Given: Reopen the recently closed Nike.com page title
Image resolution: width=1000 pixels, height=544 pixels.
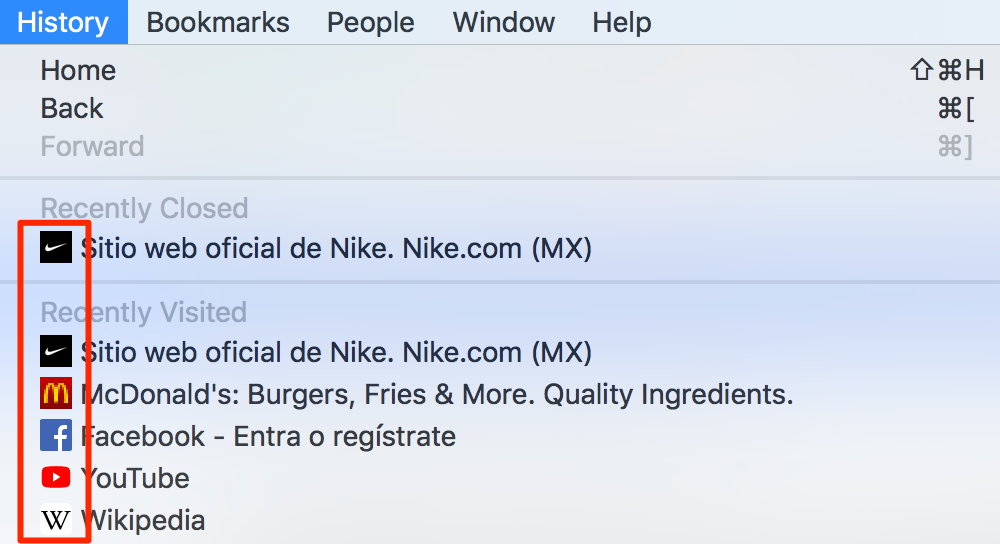Looking at the screenshot, I should [336, 247].
